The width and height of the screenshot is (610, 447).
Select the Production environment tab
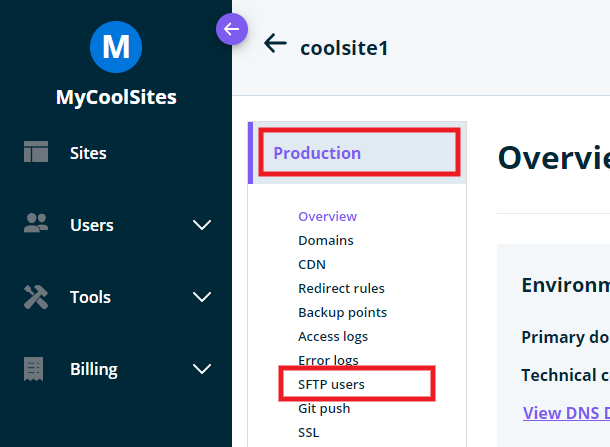[317, 153]
